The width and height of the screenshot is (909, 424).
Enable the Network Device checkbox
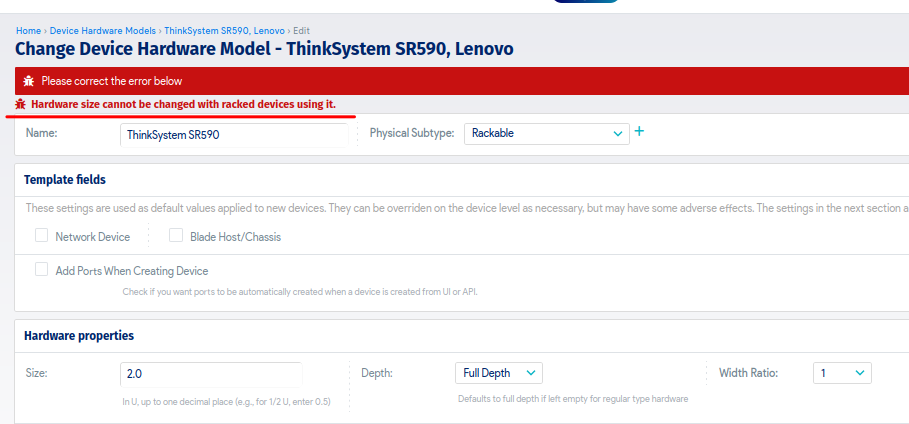(x=41, y=235)
